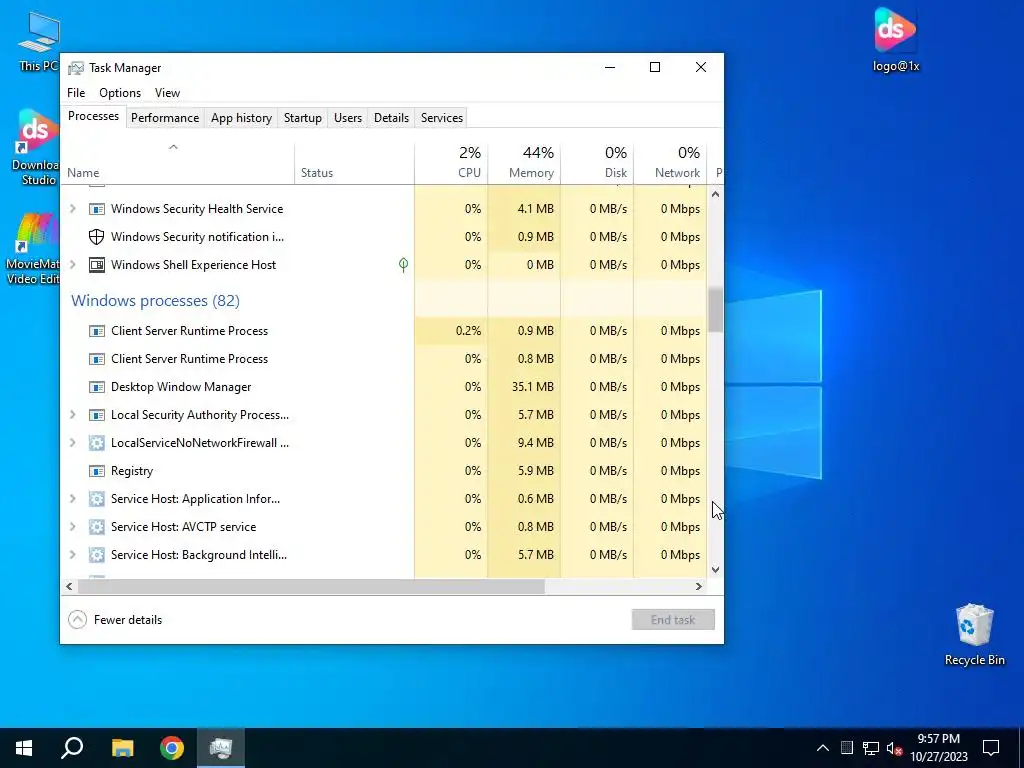Collapse view with Fewer details
This screenshot has width=1024, height=768.
(x=115, y=620)
